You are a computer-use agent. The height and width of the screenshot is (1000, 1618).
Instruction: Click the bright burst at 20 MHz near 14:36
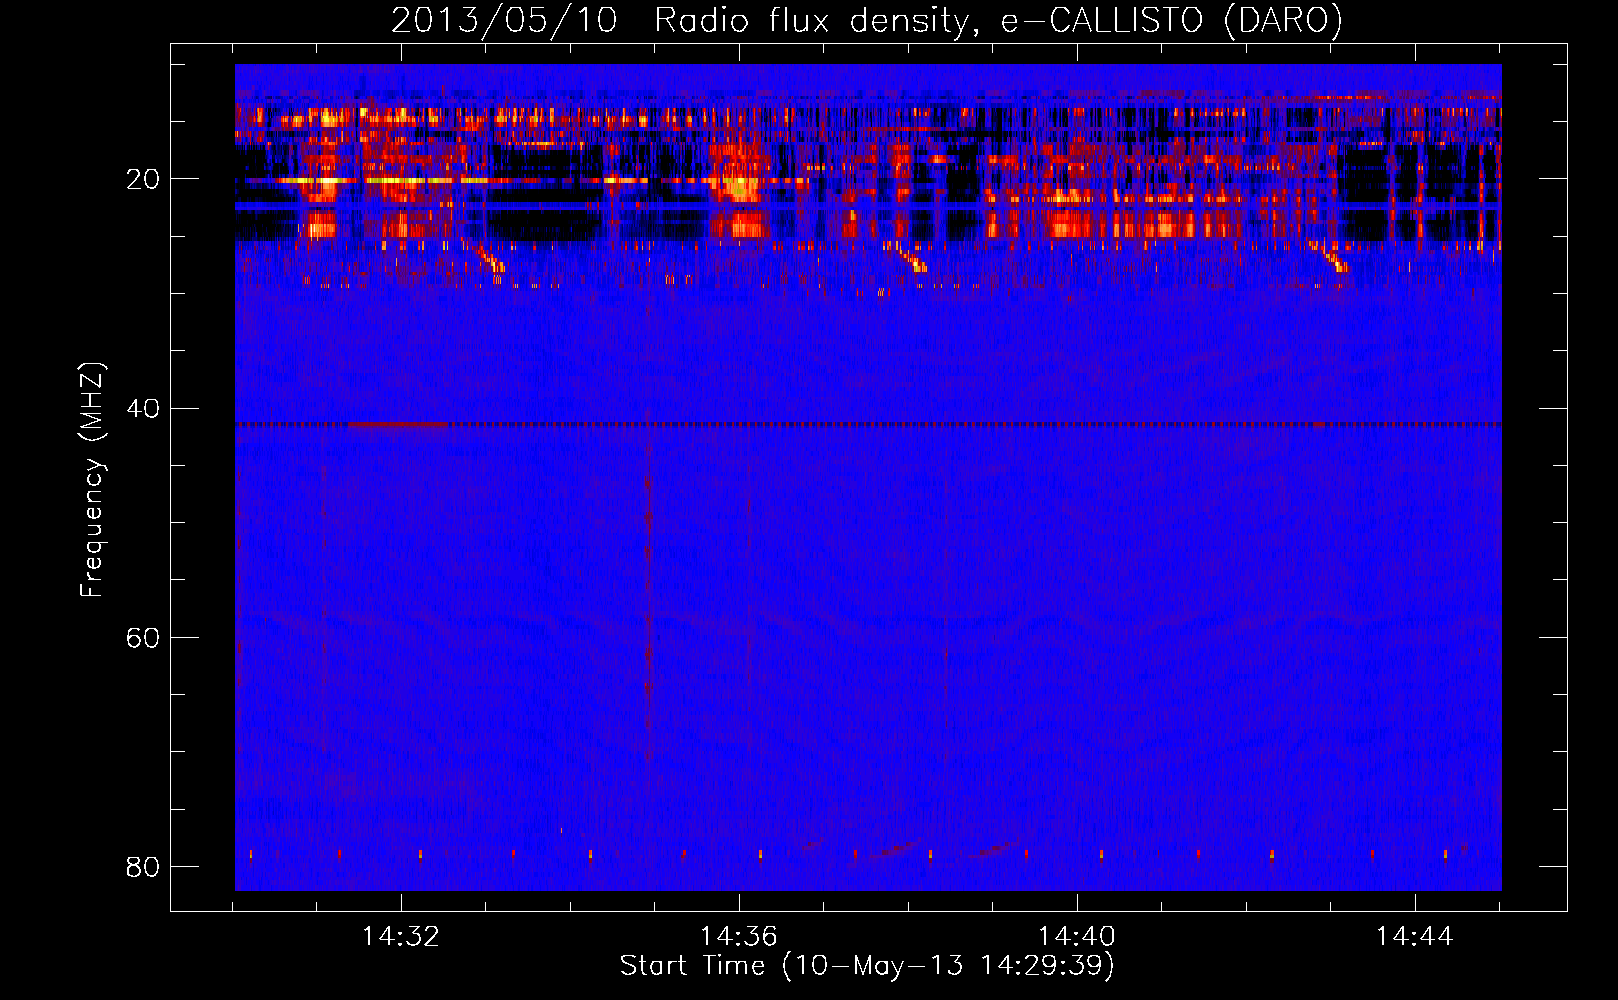click(740, 185)
